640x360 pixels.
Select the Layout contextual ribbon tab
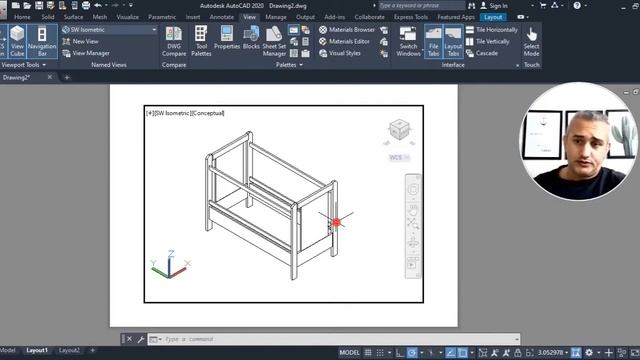pos(493,17)
